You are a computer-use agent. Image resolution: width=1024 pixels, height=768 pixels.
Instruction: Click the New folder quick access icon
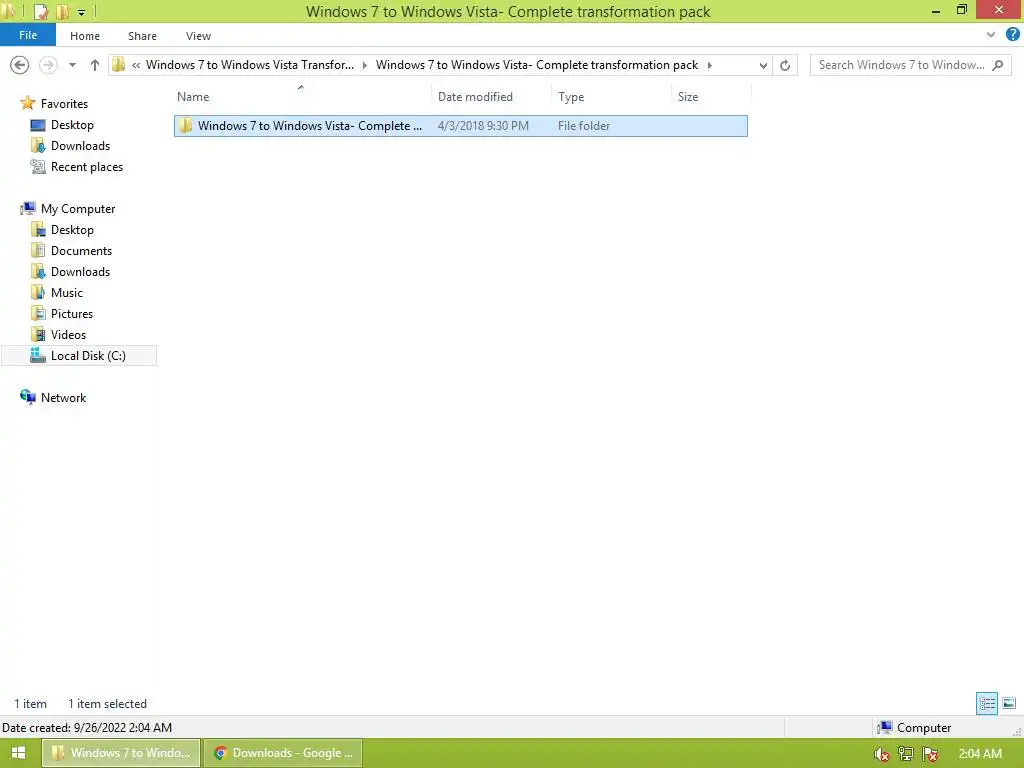[x=63, y=12]
